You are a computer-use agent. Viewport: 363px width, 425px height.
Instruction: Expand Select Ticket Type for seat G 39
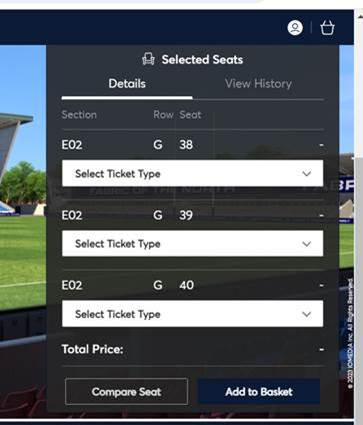click(x=192, y=244)
